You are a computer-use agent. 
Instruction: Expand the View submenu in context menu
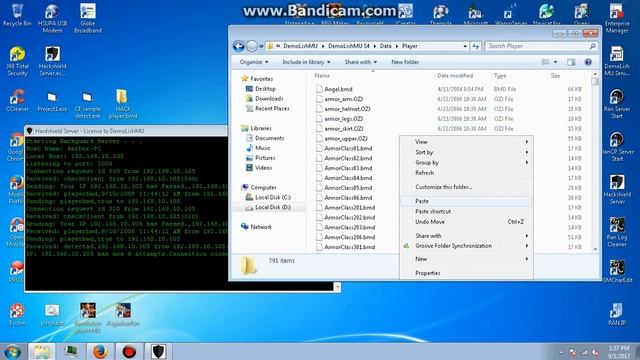[467, 142]
